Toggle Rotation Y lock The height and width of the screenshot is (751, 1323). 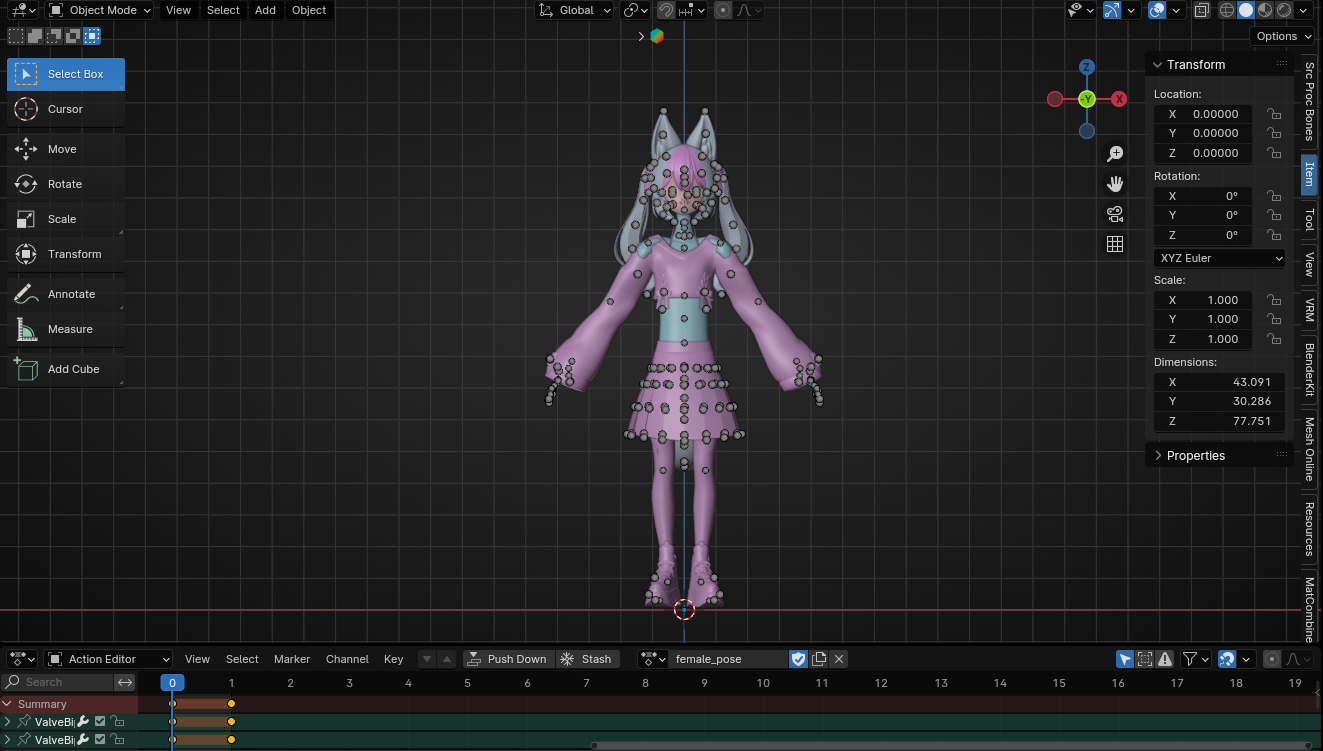point(1274,215)
